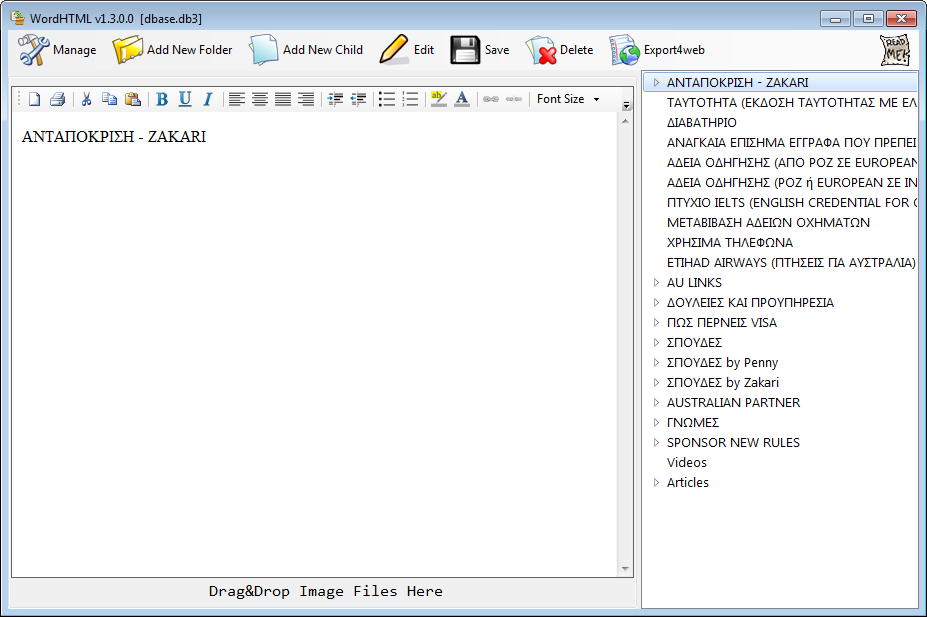
Task: Select ΤΑΥΤΟΤΗΤΑ (ΕΚΔΟΣΗ ΤΑΥΤΟΤΗΤΑΣ) item
Action: pyautogui.click(x=792, y=103)
